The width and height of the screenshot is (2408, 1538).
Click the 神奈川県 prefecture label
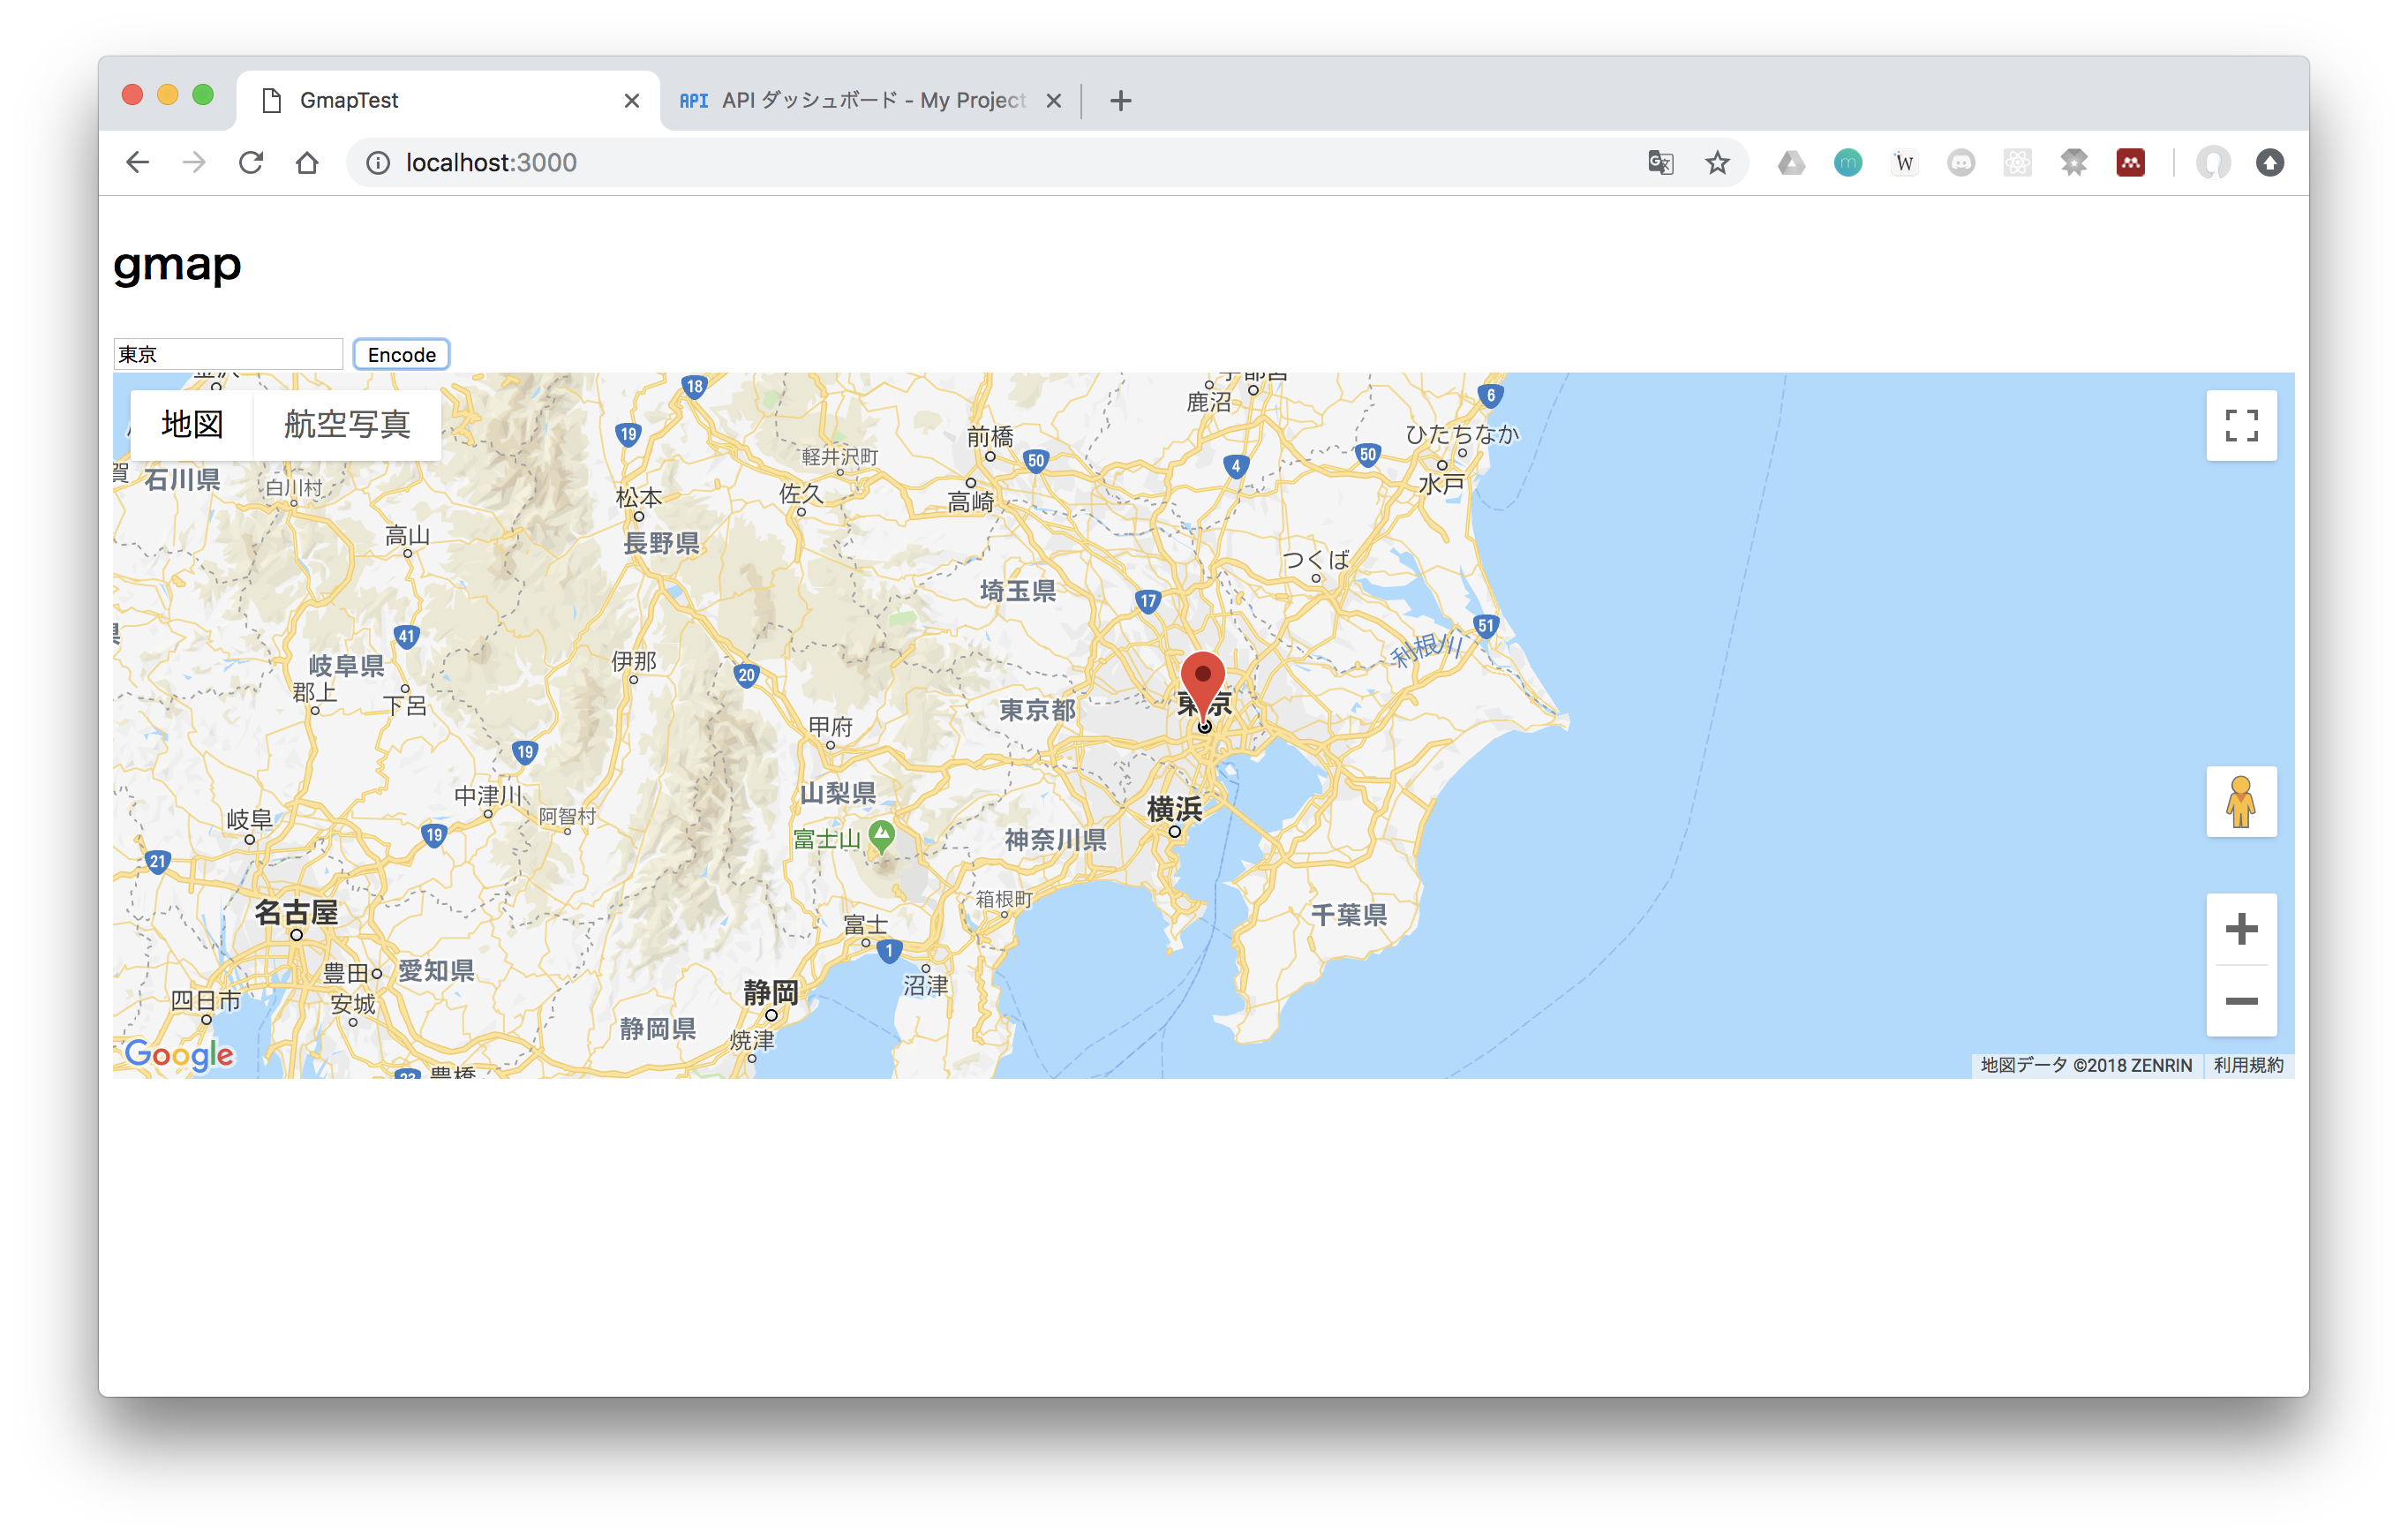[1056, 840]
